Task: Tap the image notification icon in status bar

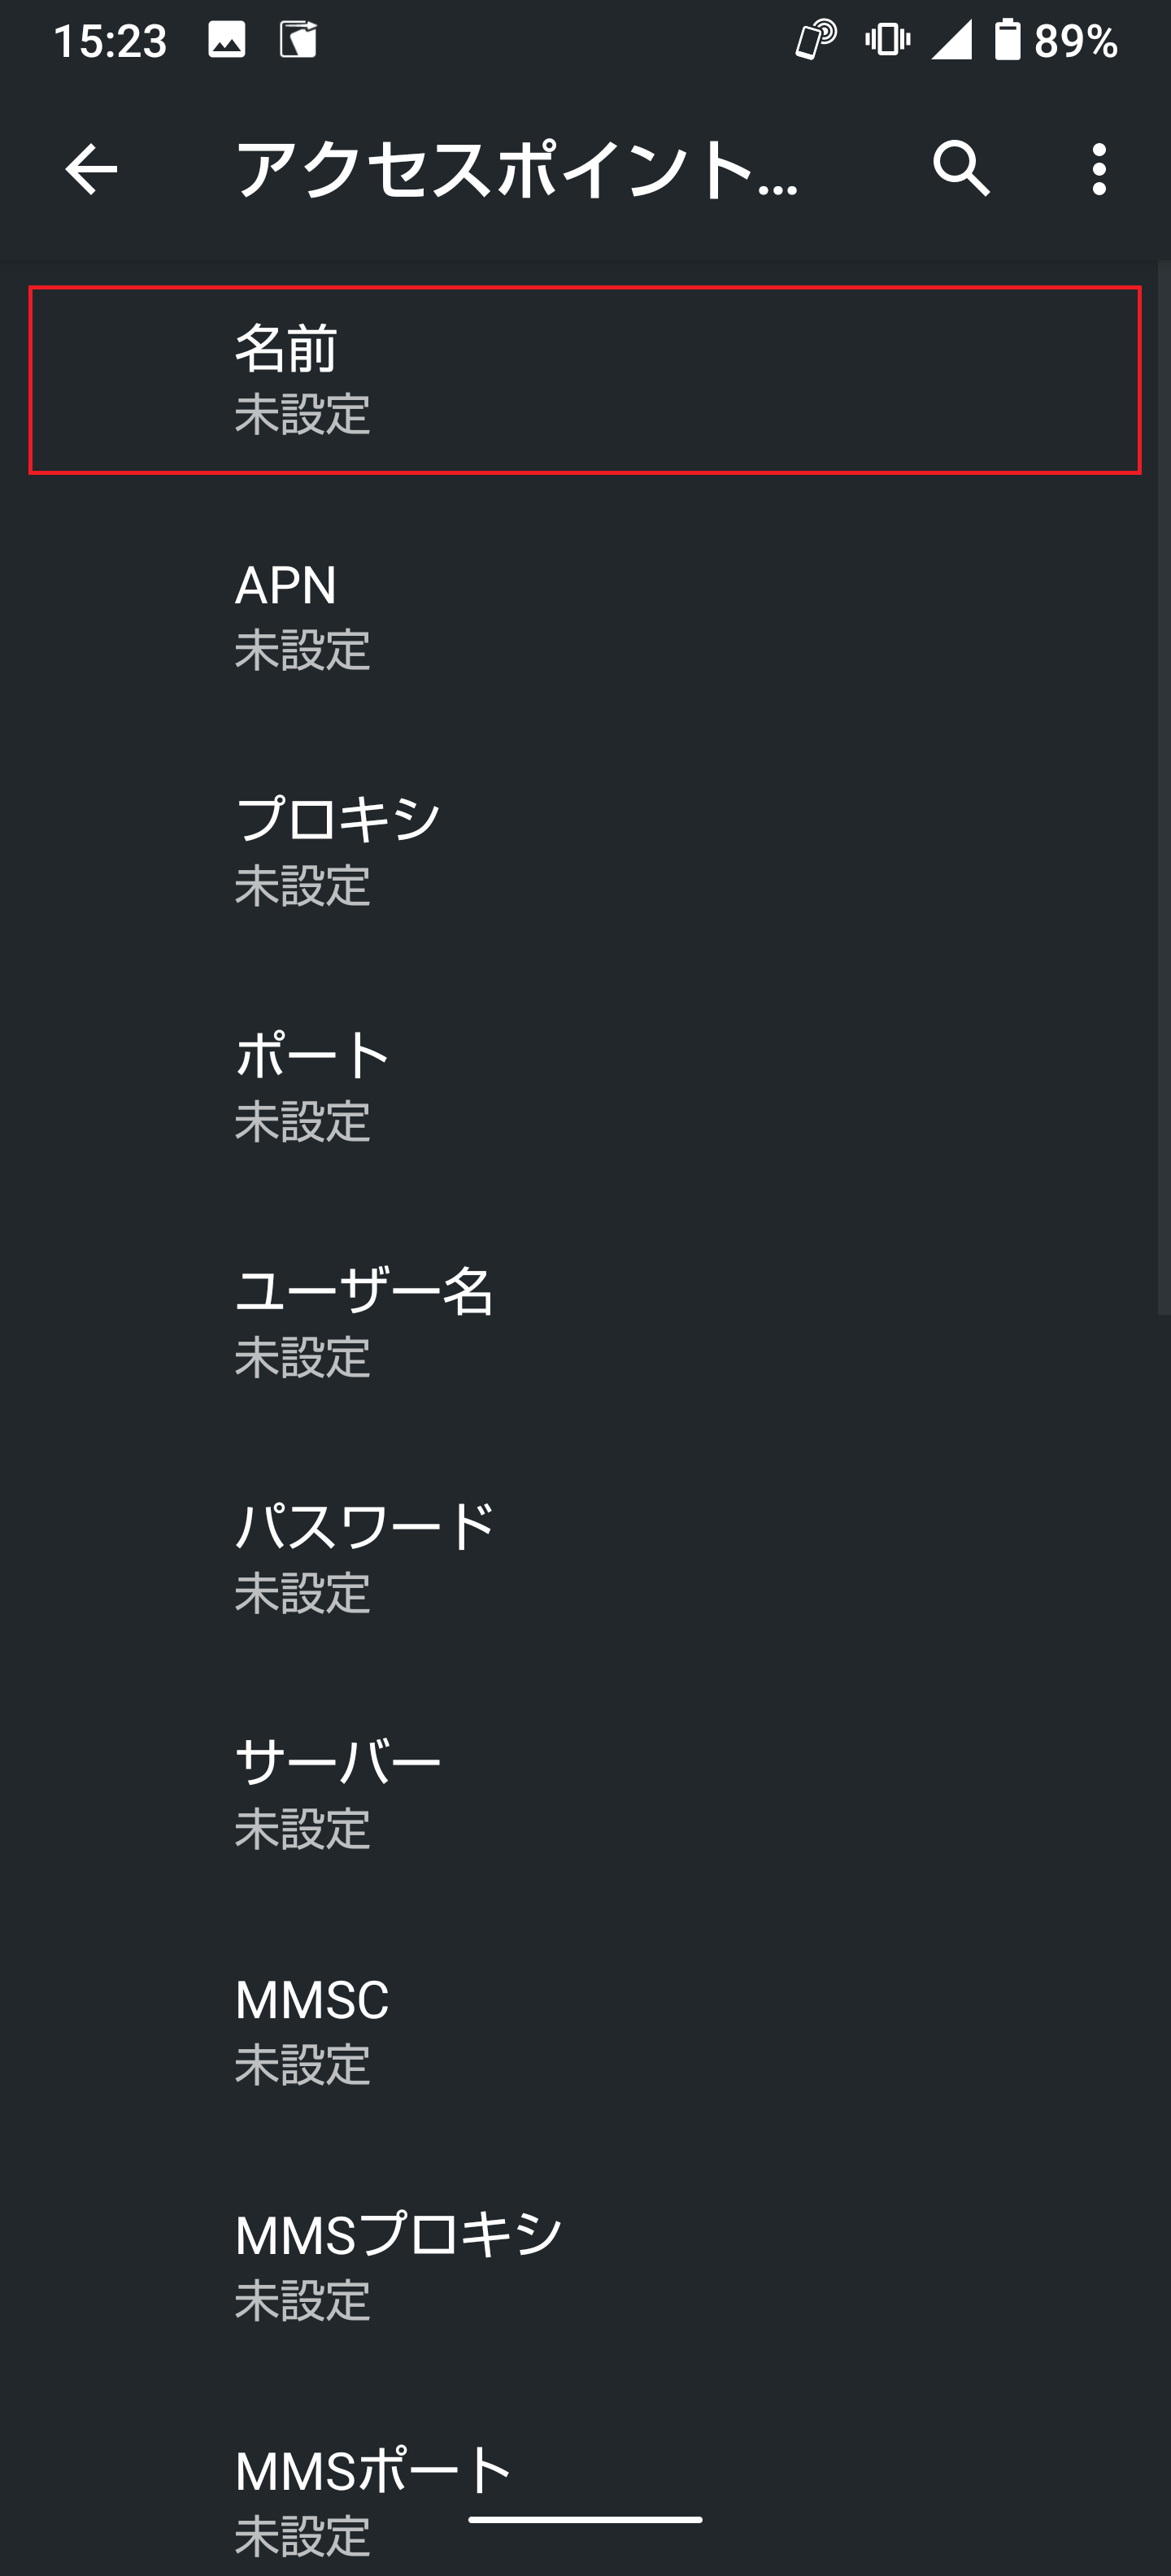Action: click(225, 40)
